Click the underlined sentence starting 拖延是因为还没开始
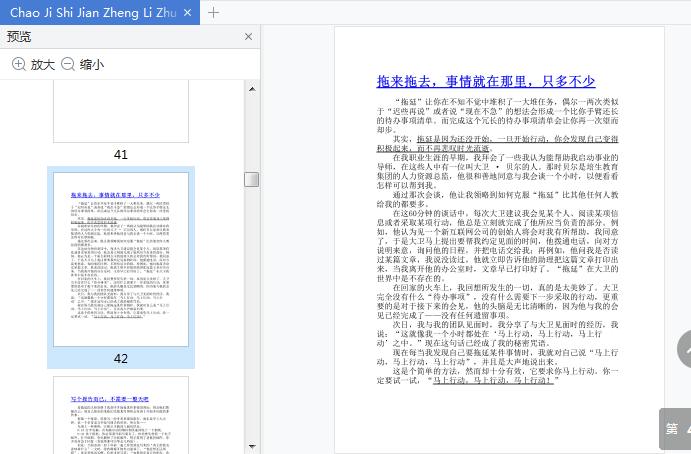Image resolution: width=691 pixels, height=454 pixels. point(497,143)
